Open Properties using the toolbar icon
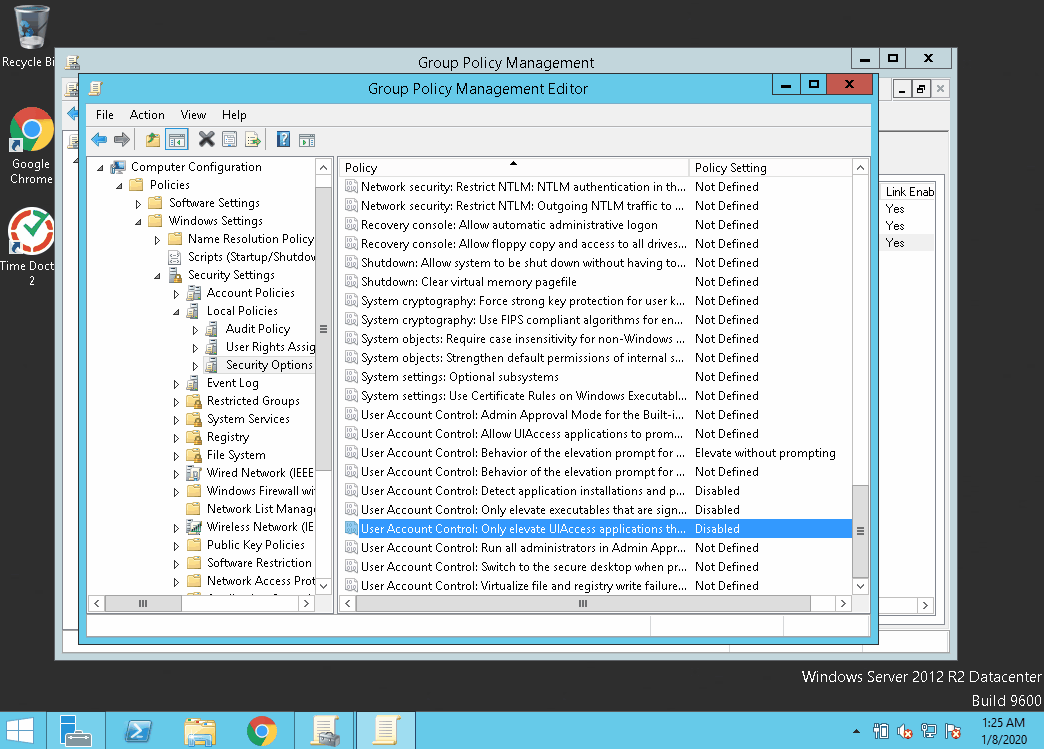 coord(229,139)
